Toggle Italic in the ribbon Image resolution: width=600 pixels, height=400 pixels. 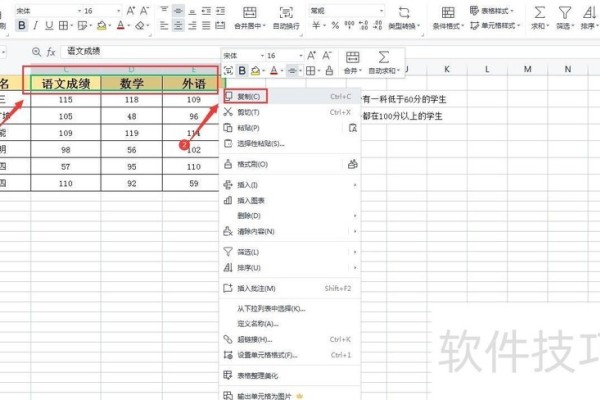[35, 26]
